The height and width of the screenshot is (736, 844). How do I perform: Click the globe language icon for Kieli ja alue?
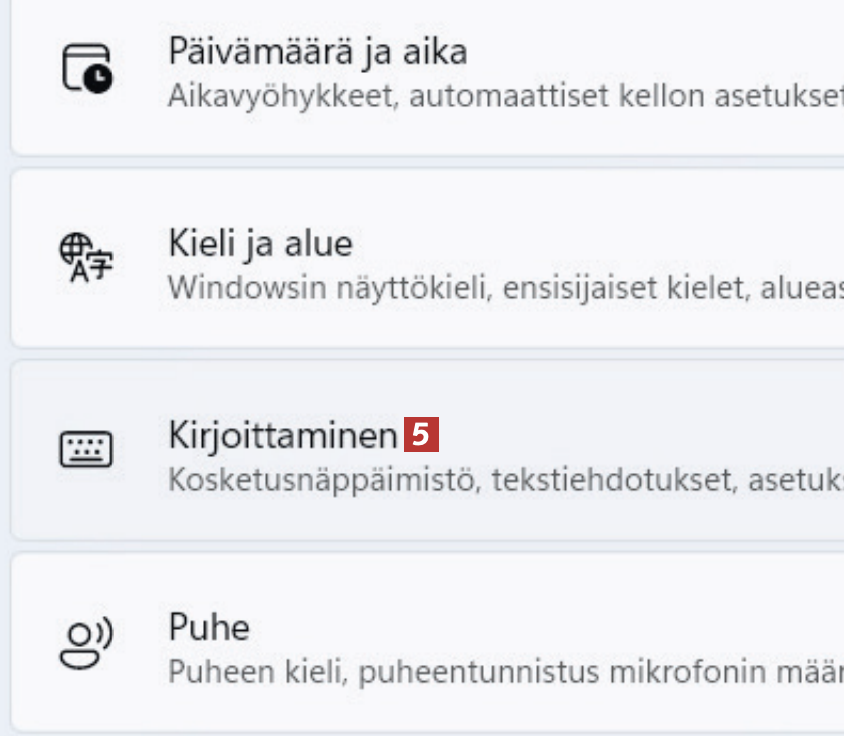coord(87,260)
